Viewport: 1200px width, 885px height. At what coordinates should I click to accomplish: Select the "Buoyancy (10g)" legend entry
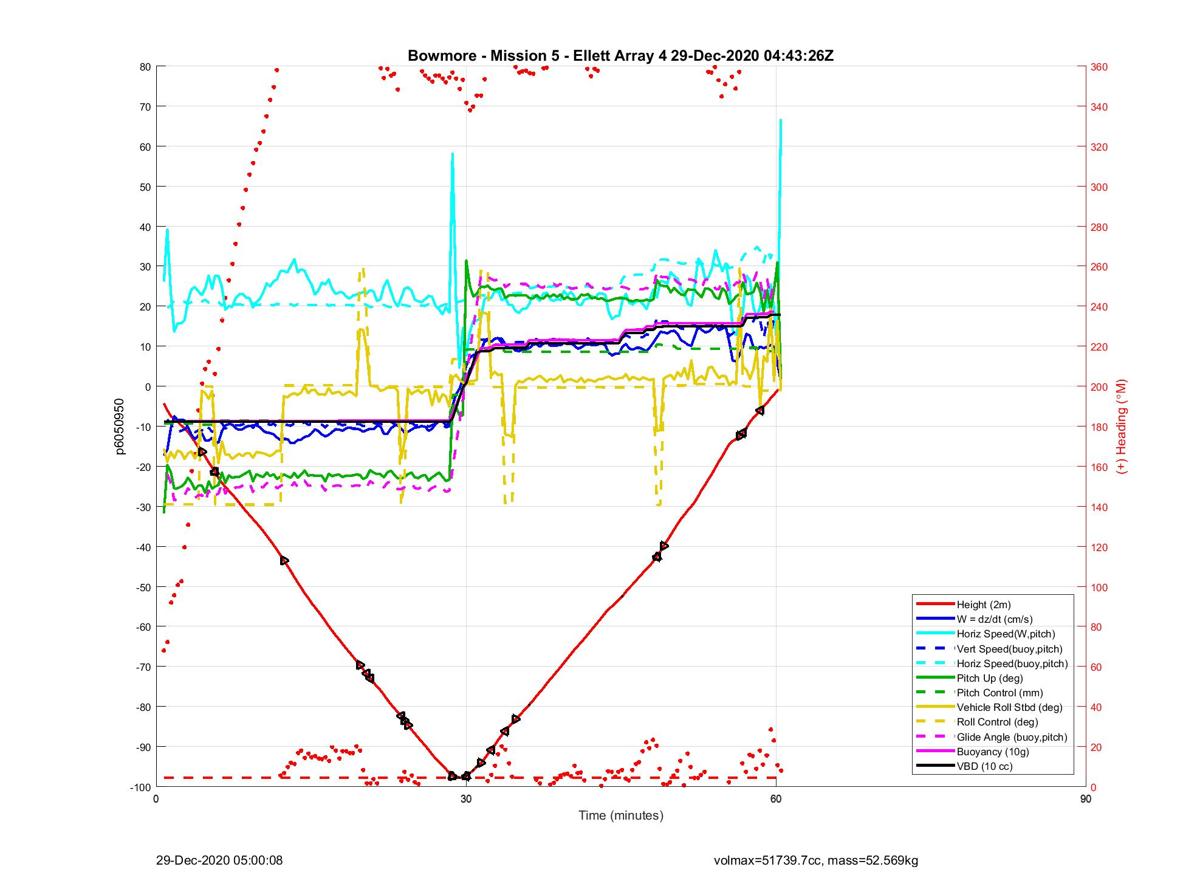pos(993,751)
